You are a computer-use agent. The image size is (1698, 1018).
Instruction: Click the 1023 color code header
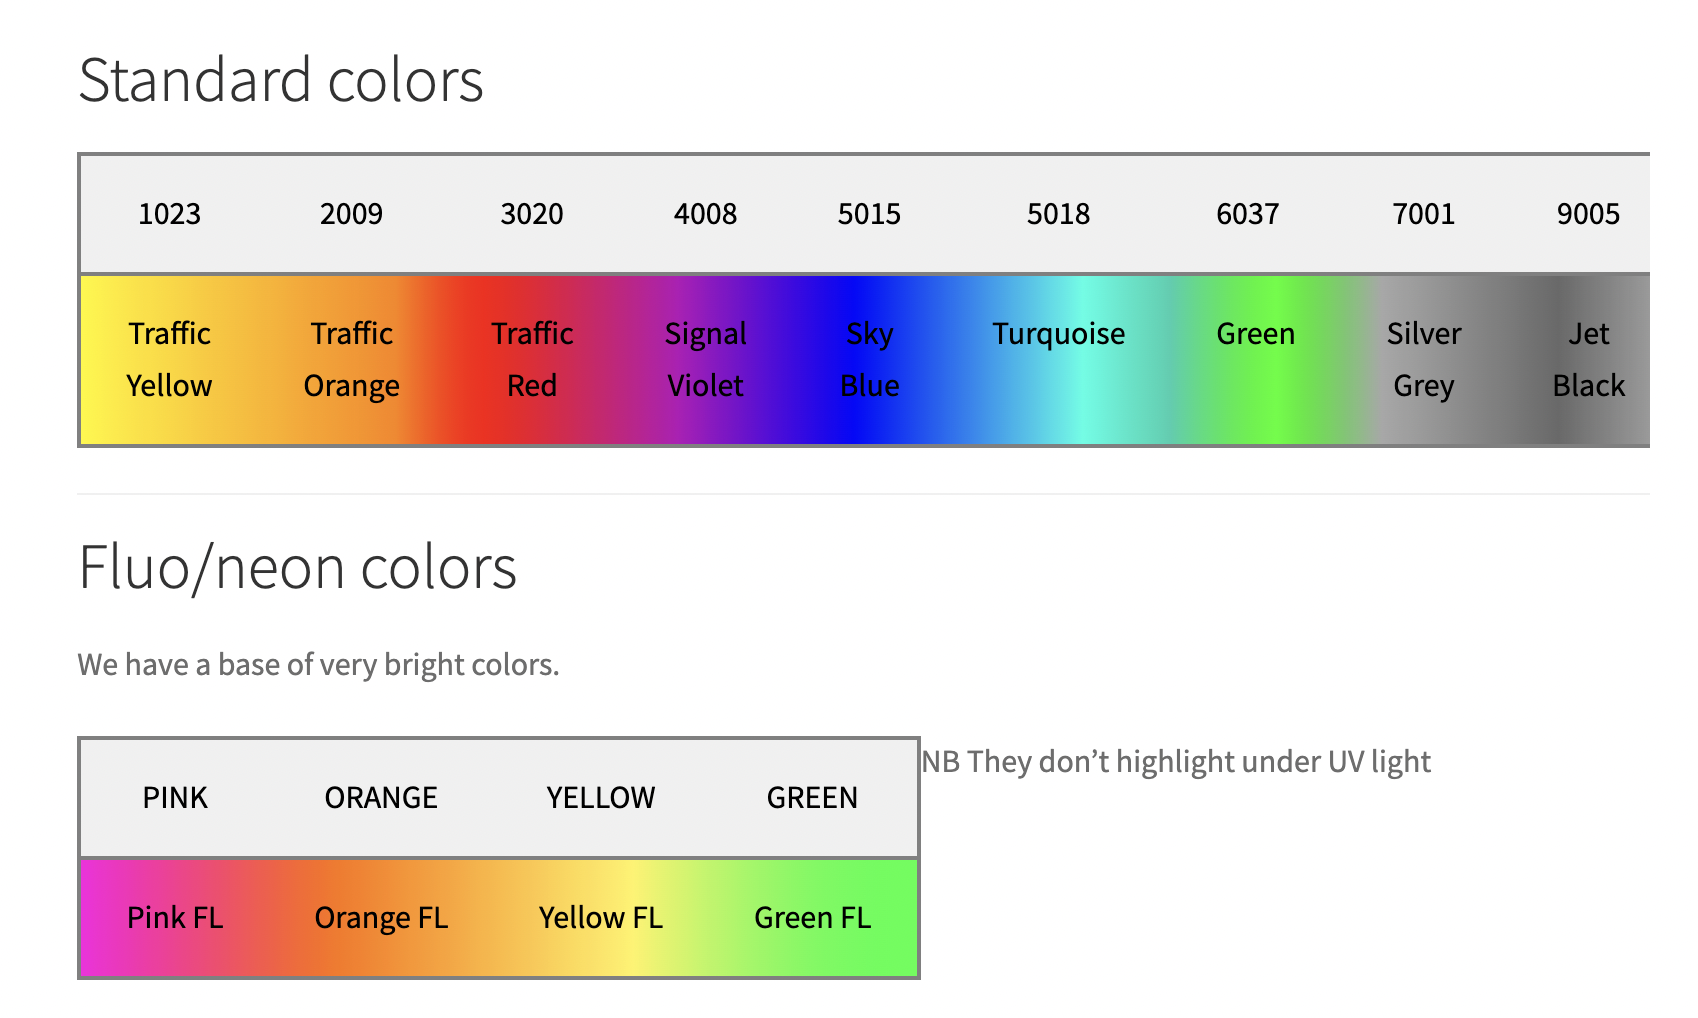click(170, 214)
